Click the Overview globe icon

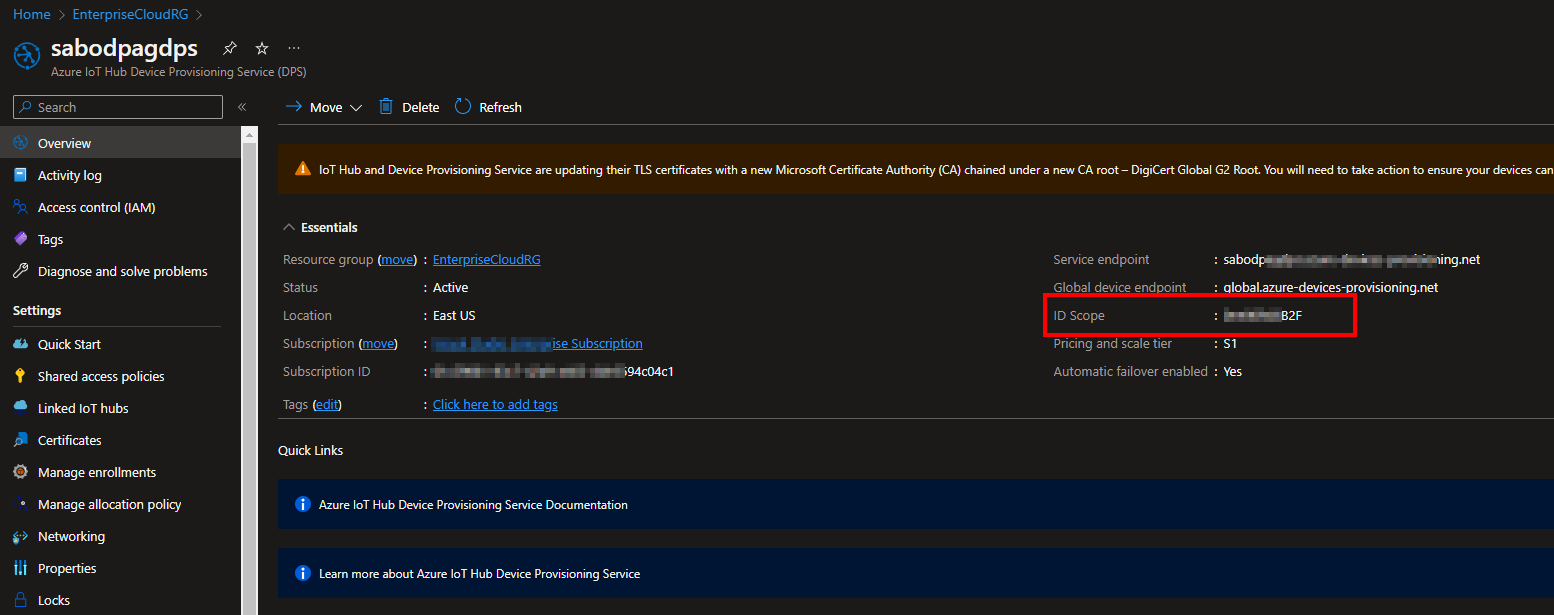pos(20,143)
